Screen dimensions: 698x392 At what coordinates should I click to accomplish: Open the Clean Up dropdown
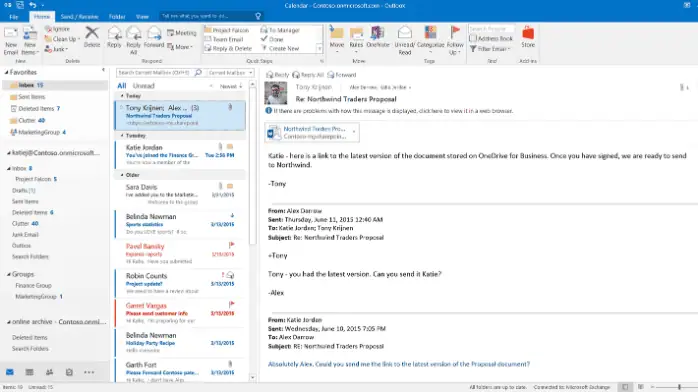tap(62, 39)
